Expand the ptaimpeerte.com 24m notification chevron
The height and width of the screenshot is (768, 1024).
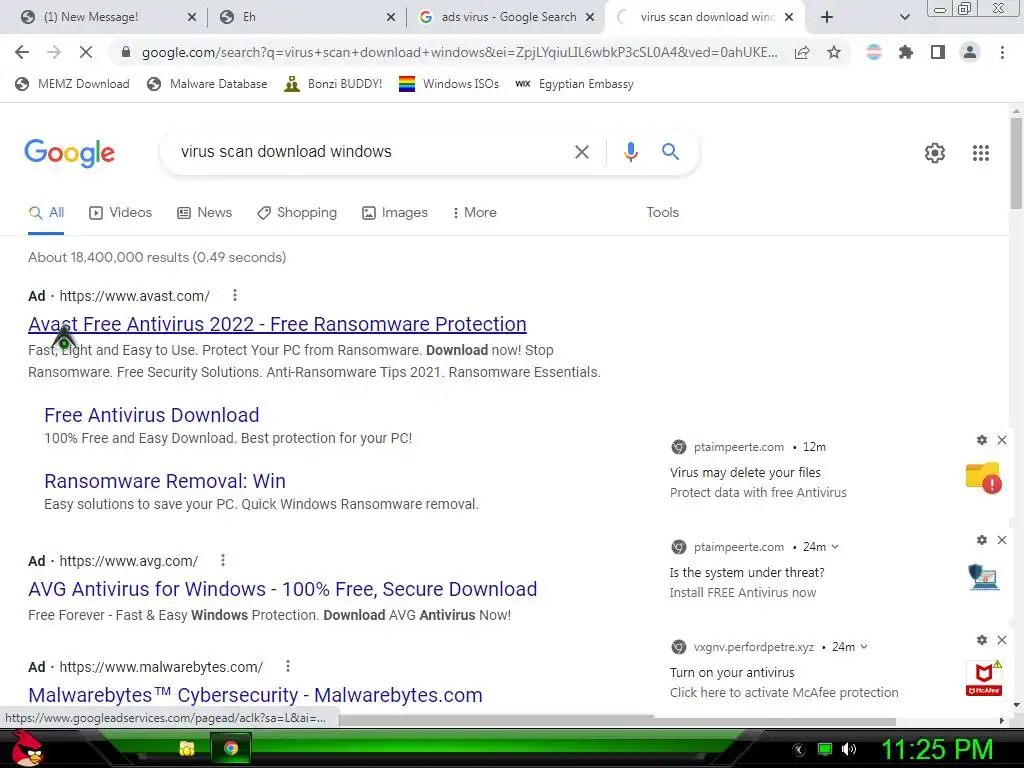click(835, 547)
